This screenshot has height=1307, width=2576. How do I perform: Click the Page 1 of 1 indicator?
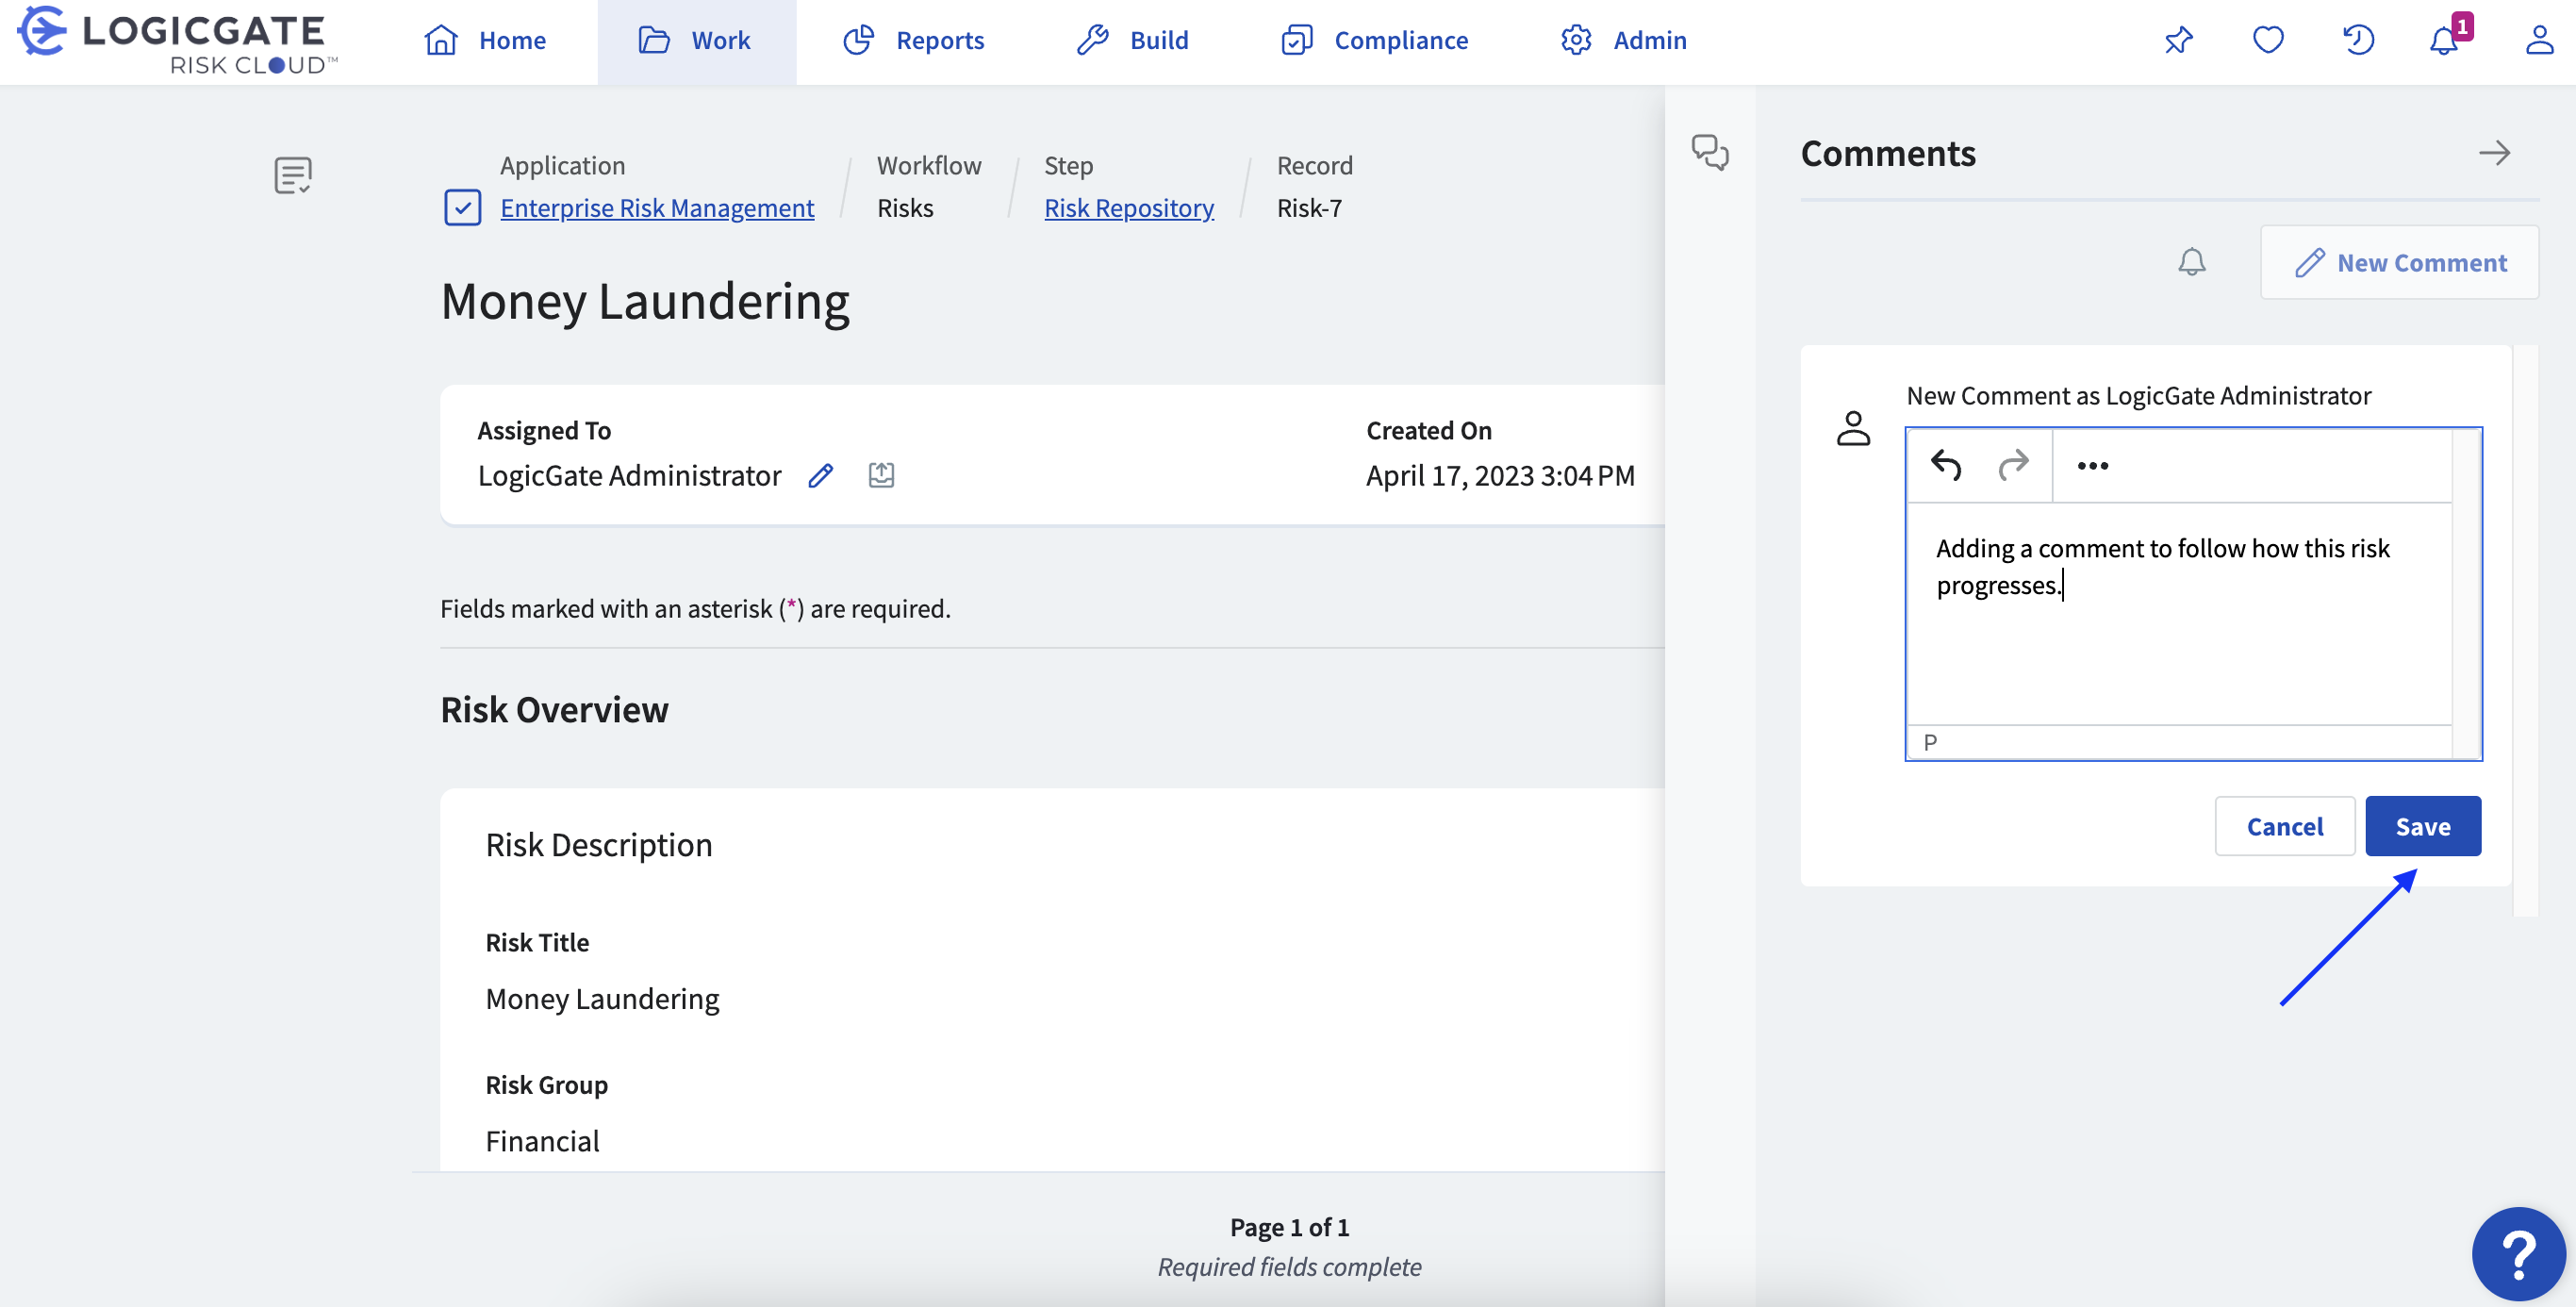tap(1289, 1226)
